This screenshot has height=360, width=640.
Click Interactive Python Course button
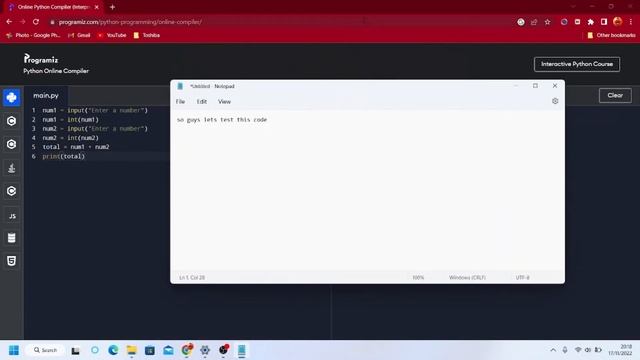[577, 64]
